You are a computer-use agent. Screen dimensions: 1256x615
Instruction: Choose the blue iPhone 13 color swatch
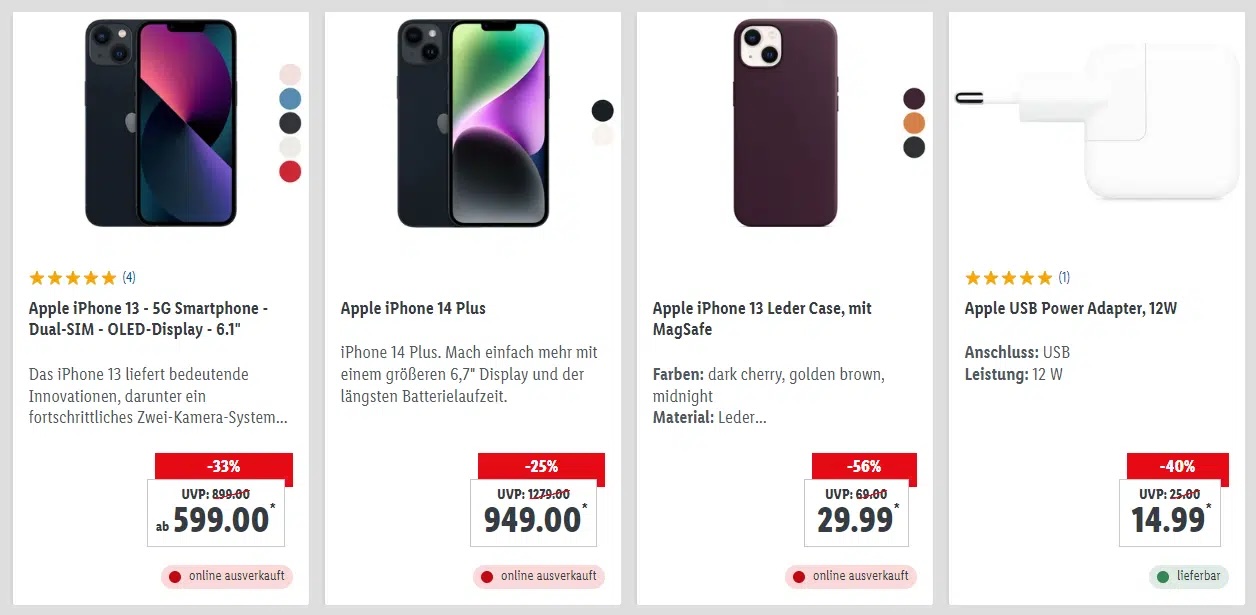[290, 99]
